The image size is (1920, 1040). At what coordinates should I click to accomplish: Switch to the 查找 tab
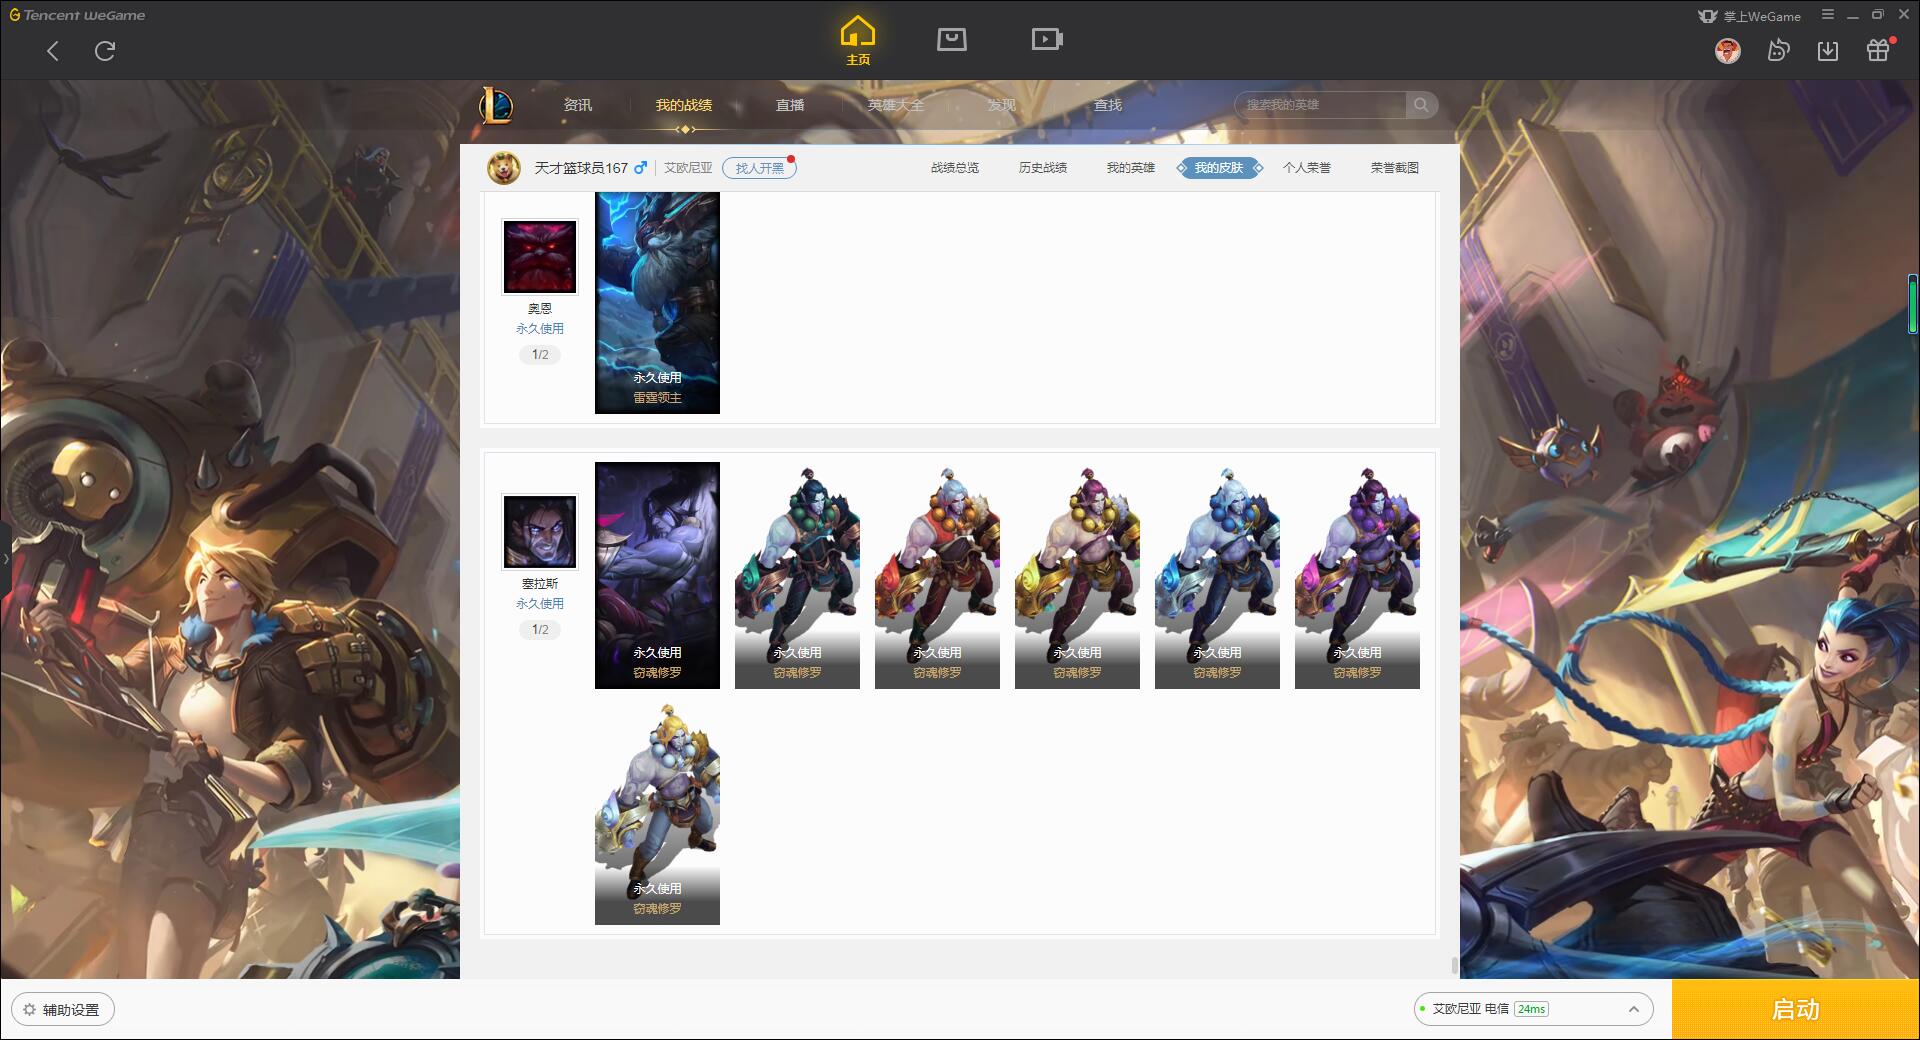[x=1108, y=105]
